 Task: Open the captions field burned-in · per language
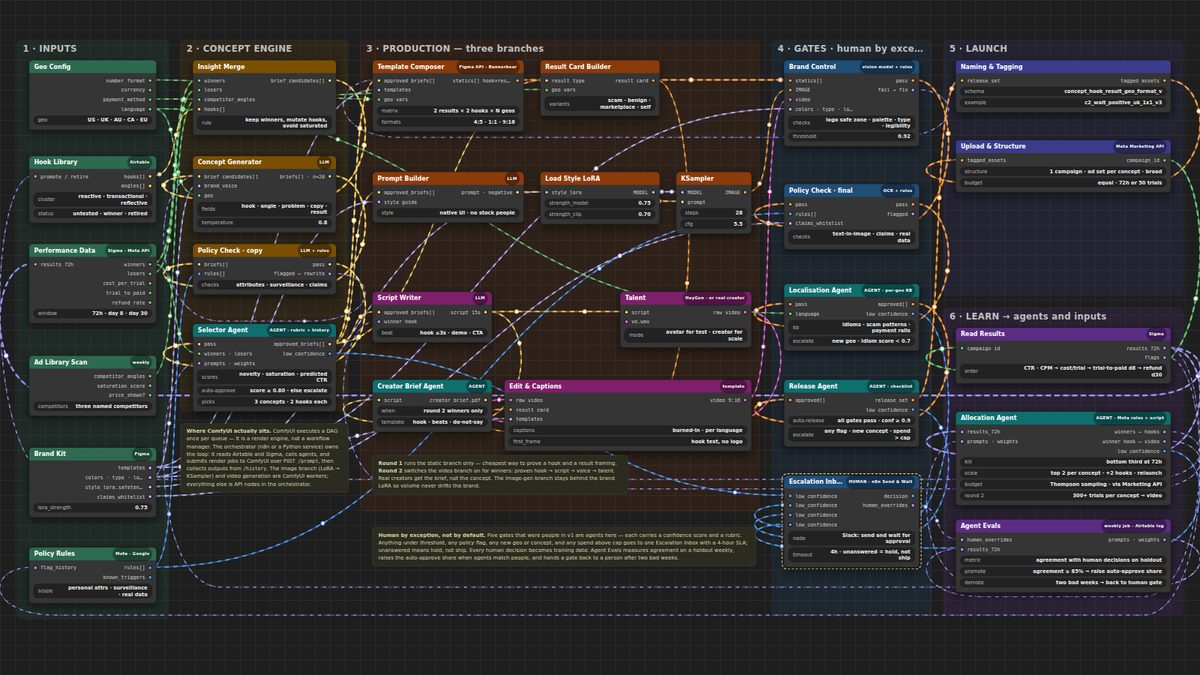(628, 429)
